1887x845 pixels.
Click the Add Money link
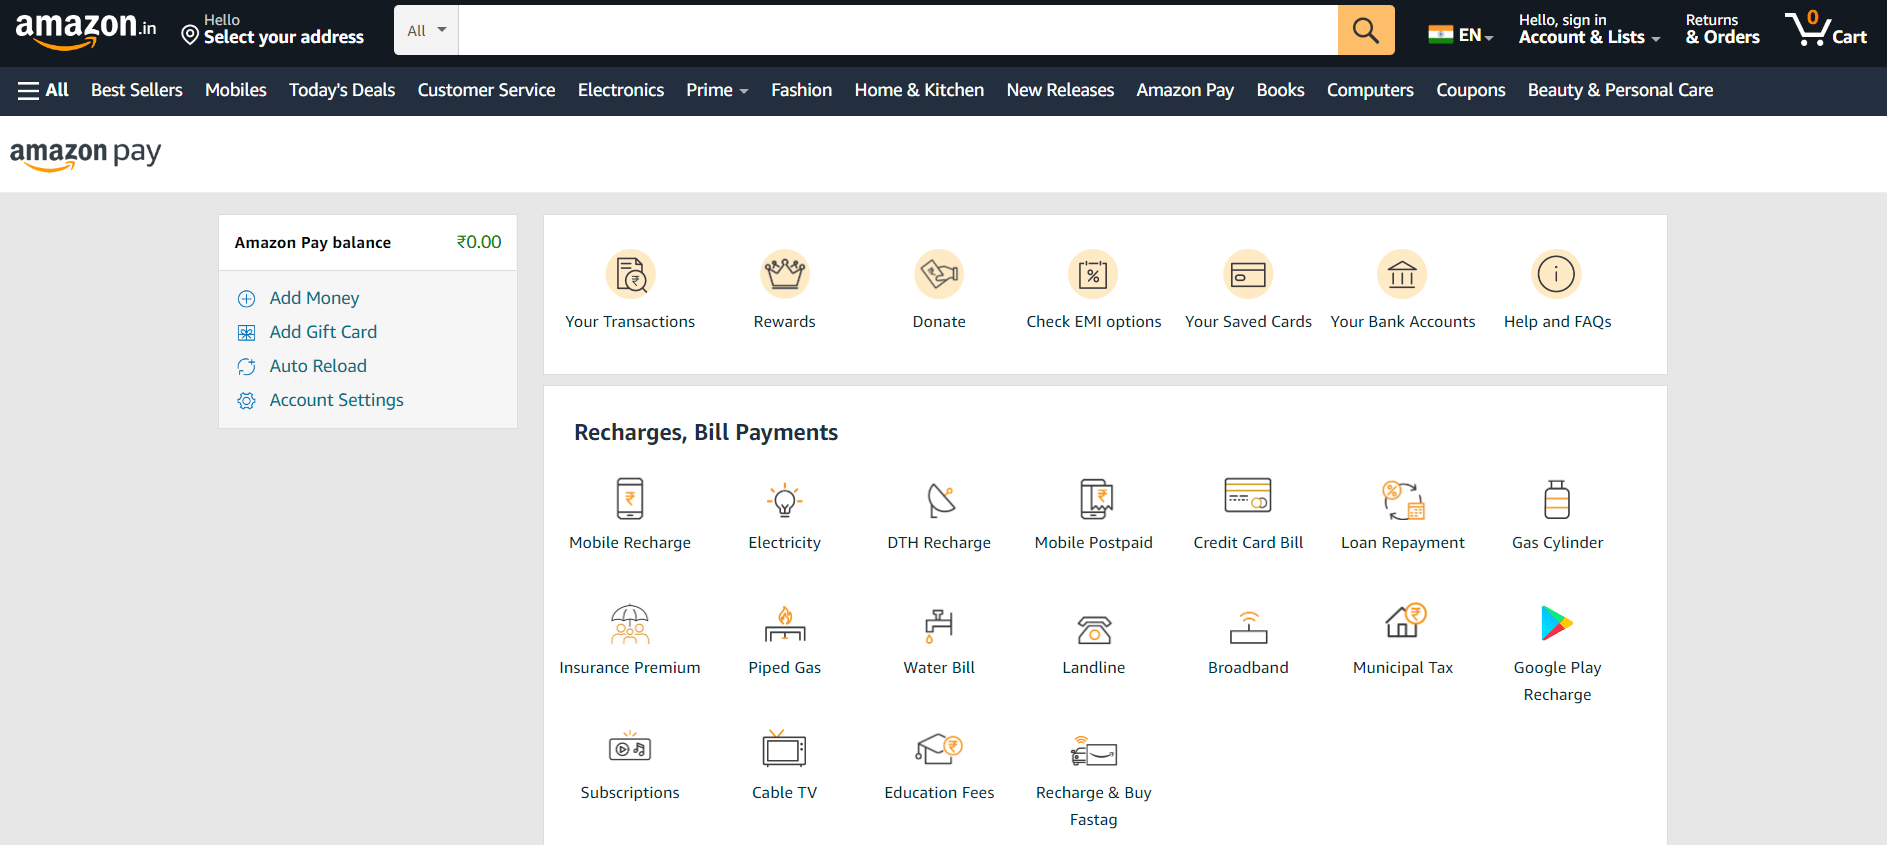pos(314,298)
